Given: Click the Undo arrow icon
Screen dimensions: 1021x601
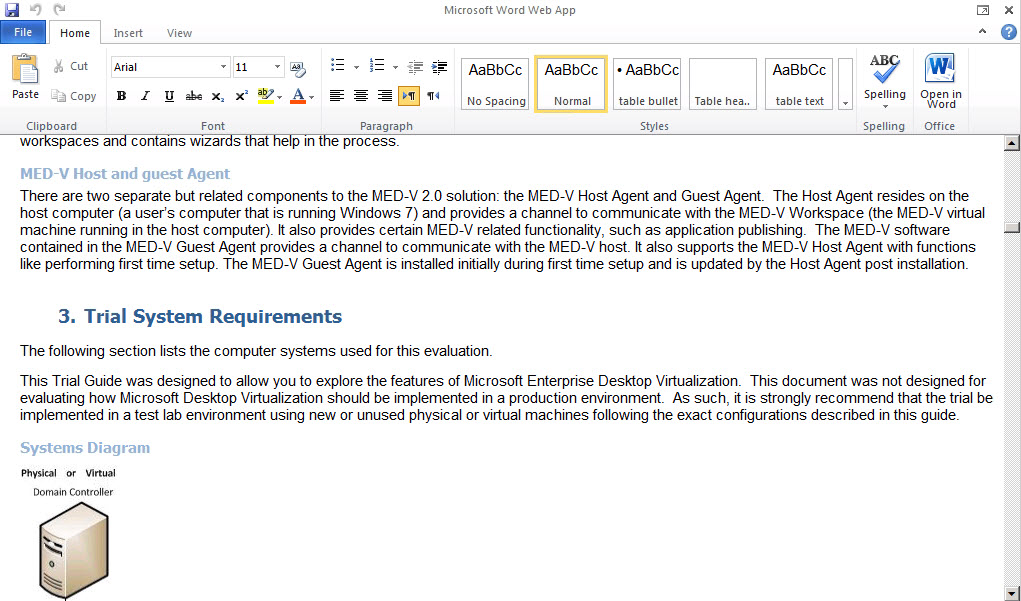Looking at the screenshot, I should [35, 10].
